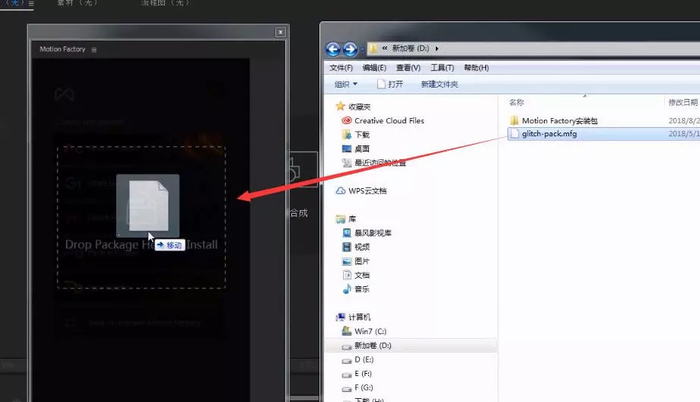Select Win7 (C:) drive
The height and width of the screenshot is (402, 700).
click(364, 331)
